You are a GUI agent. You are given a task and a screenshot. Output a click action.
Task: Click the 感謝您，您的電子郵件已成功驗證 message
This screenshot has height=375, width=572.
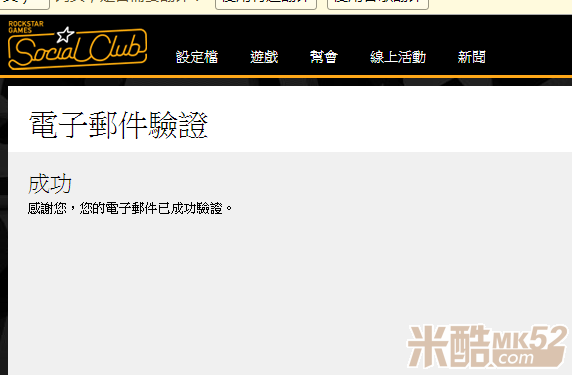pos(130,208)
